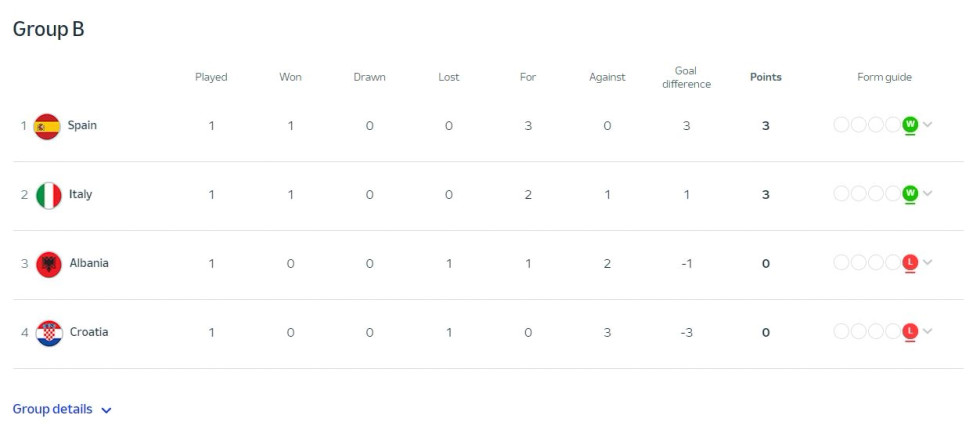Click the Italy flag icon
Screen dimensions: 980x444
[x=49, y=195]
